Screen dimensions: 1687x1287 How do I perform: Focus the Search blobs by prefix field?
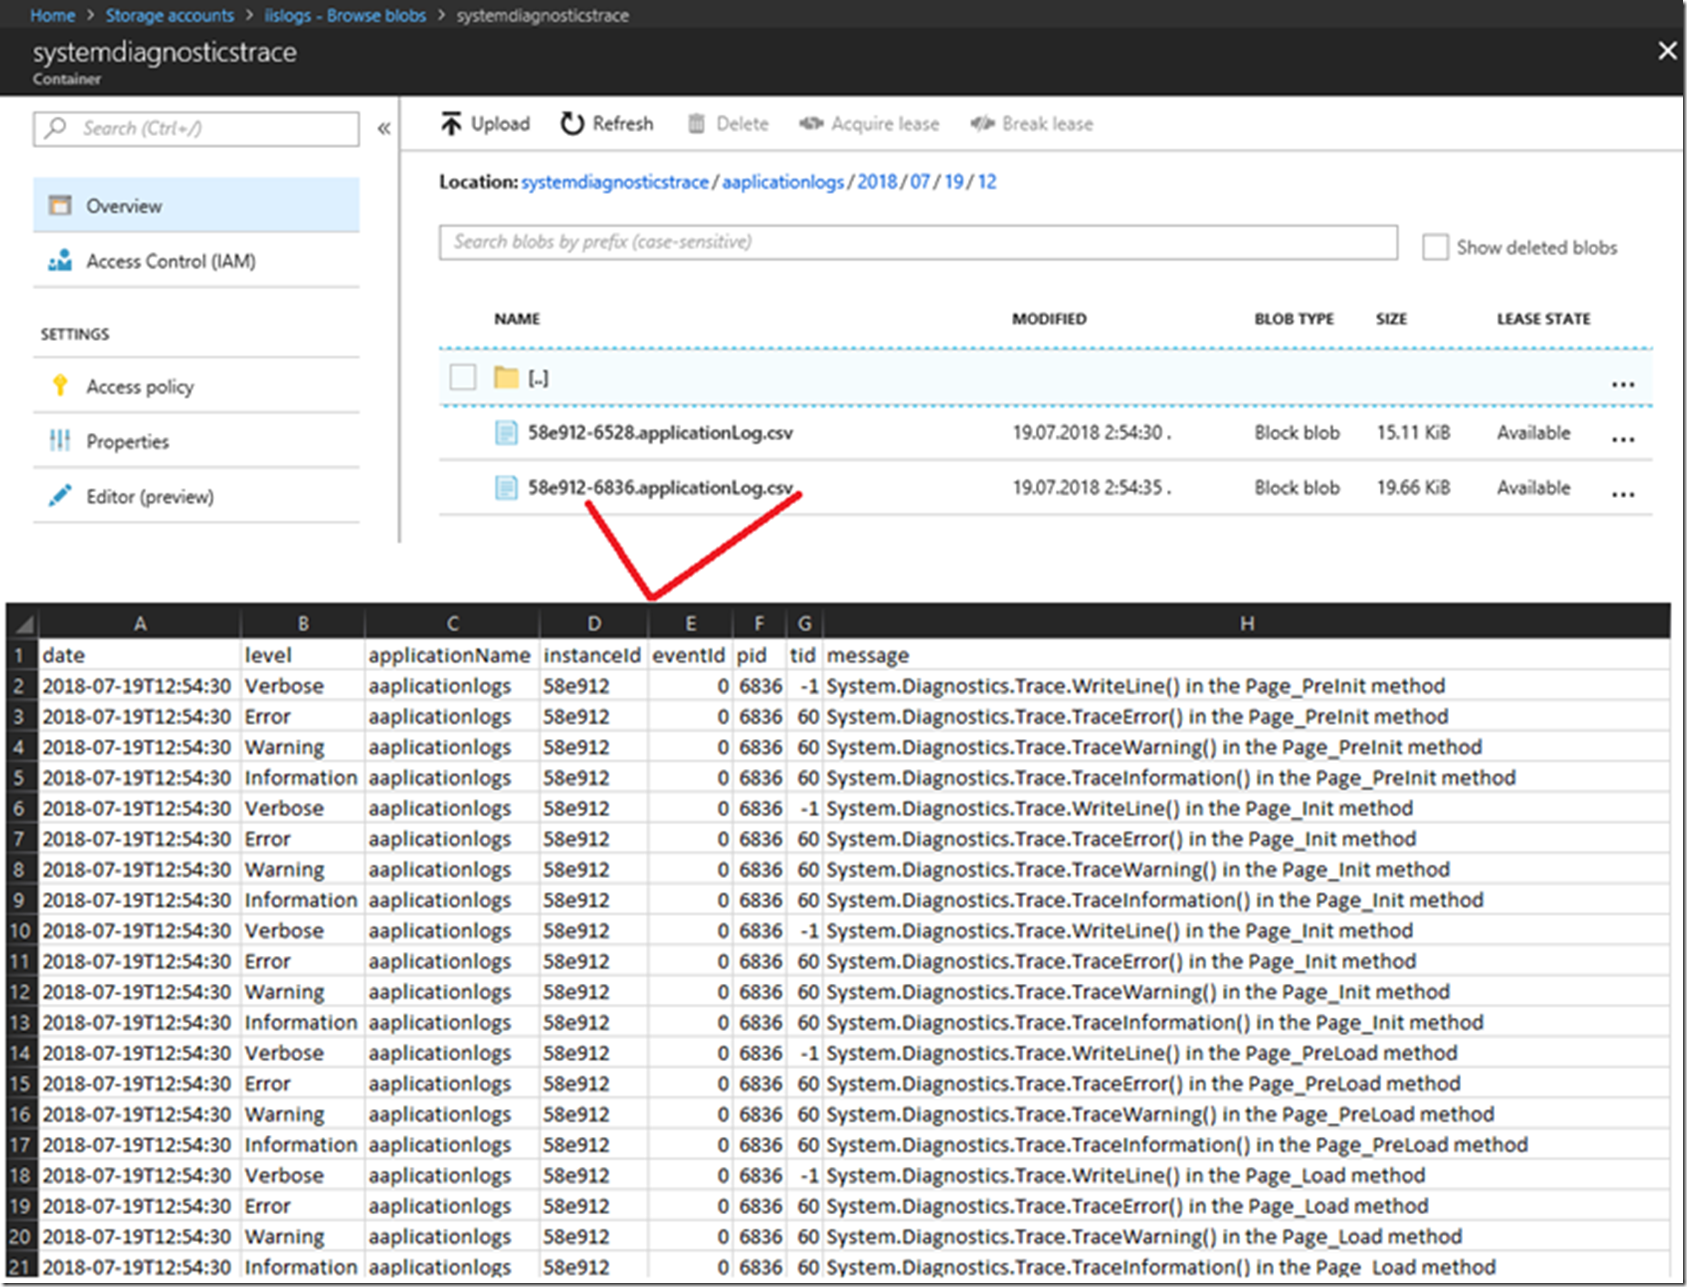tap(918, 242)
